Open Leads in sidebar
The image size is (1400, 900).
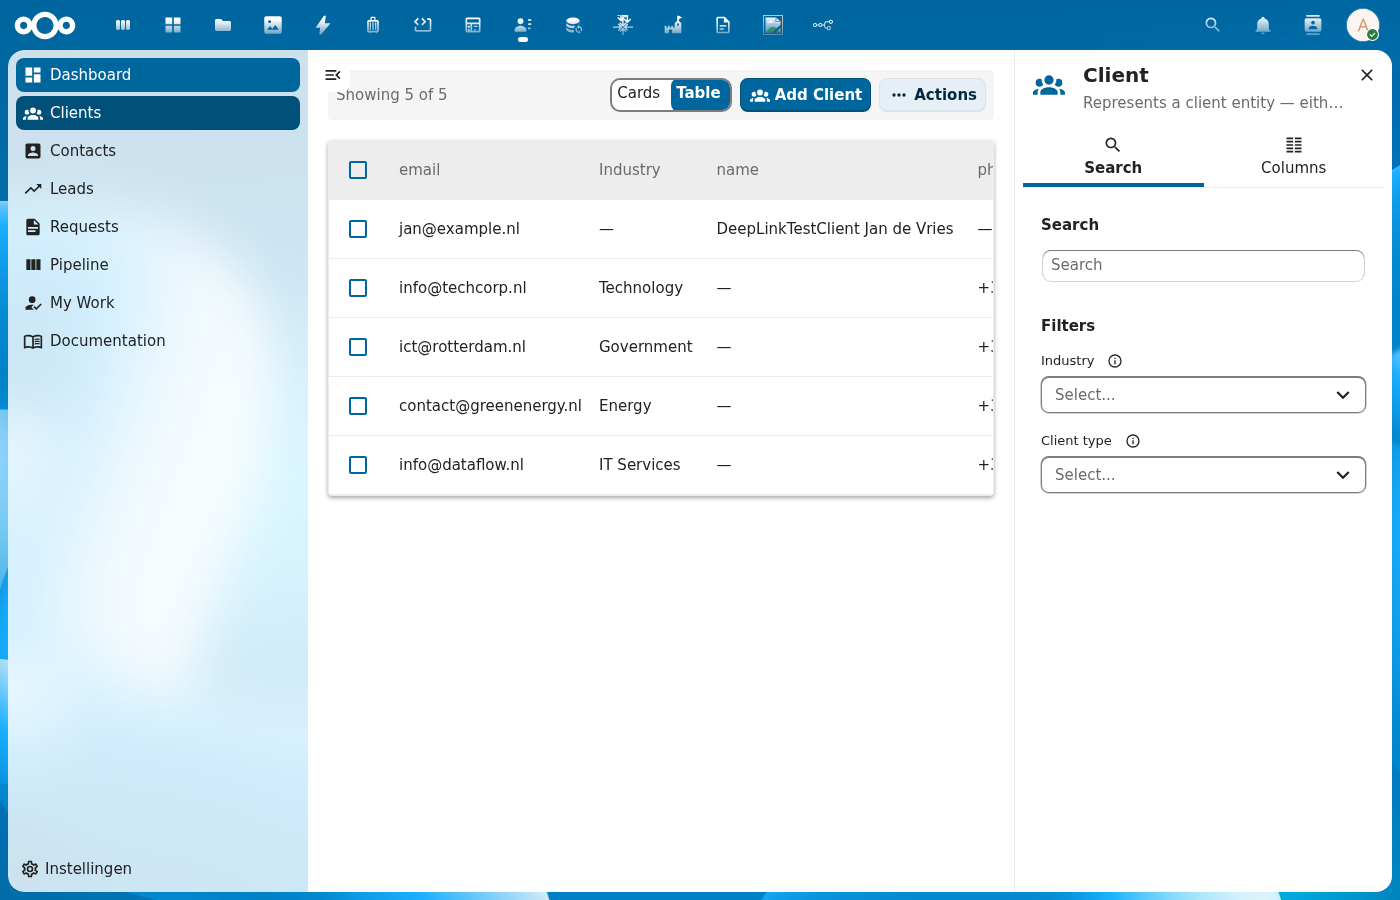[158, 189]
